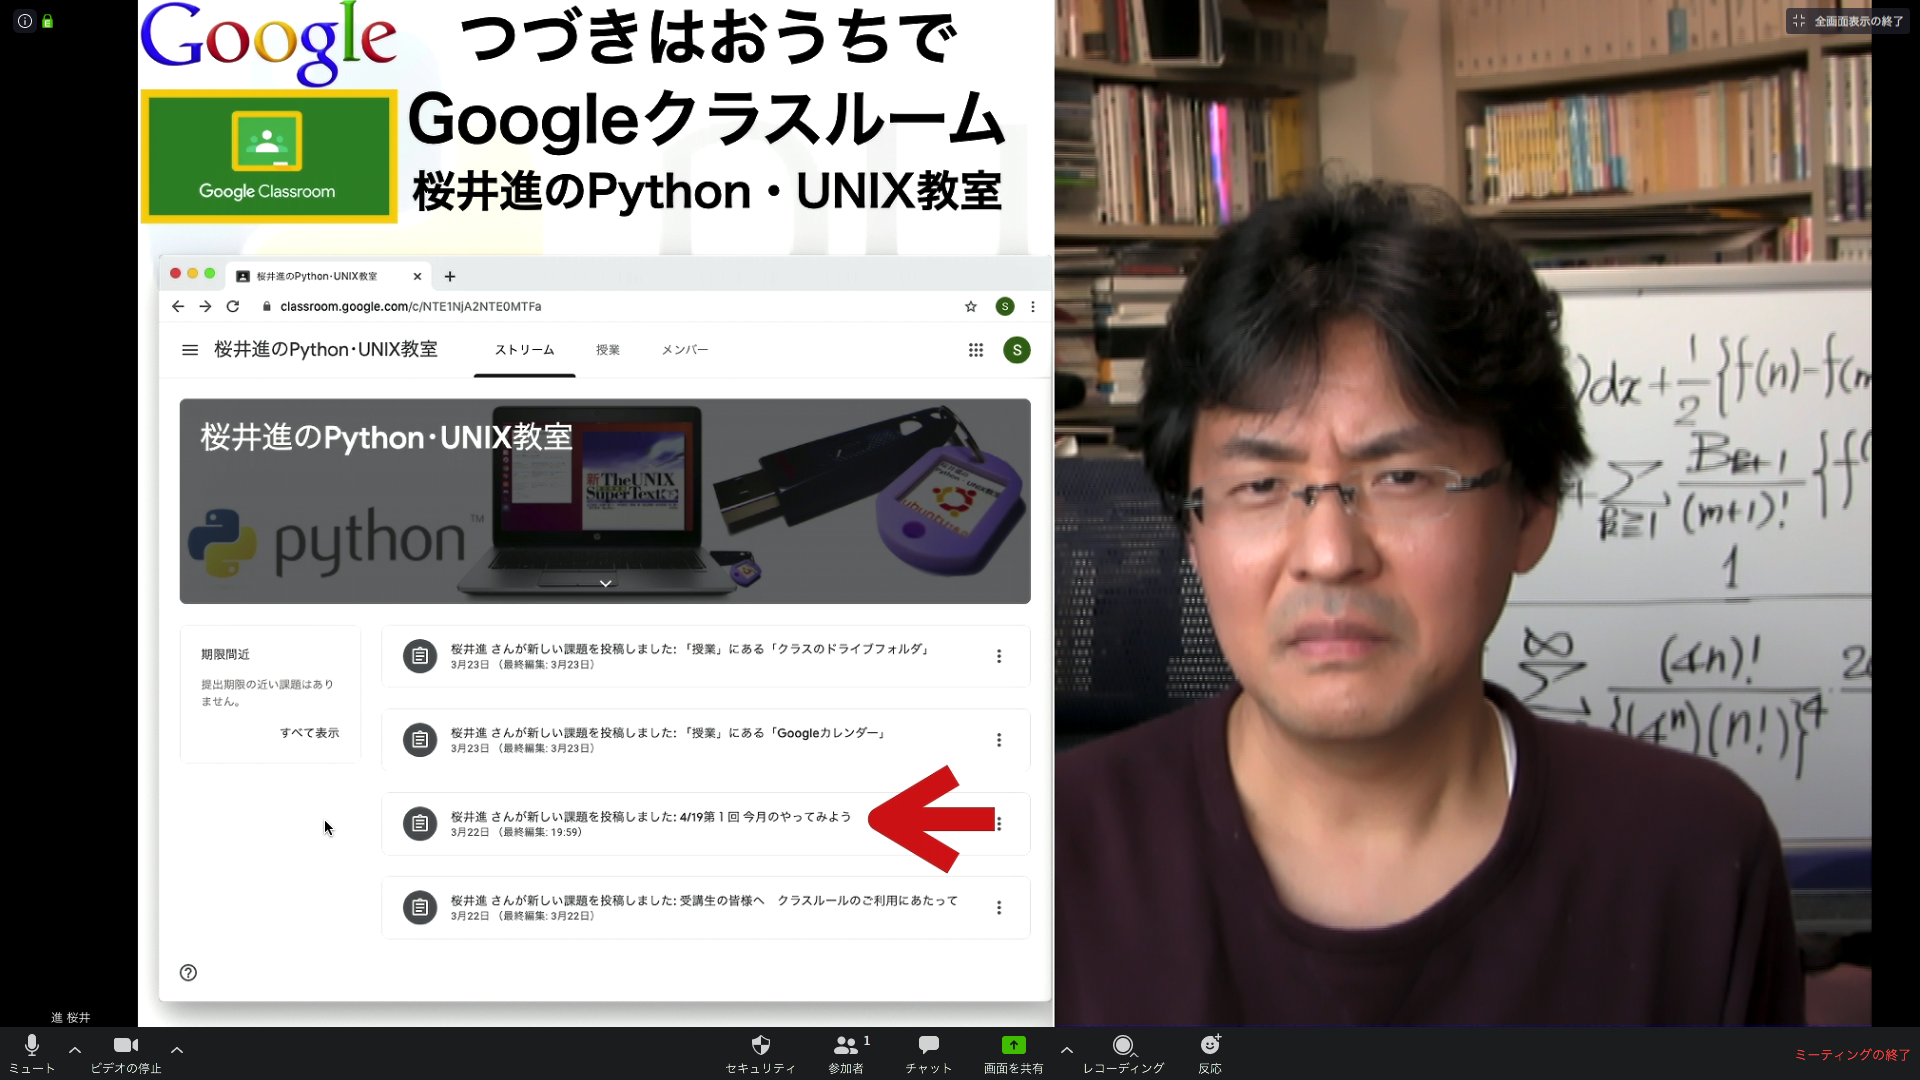Open Classroom hamburger main menu
This screenshot has width=1920, height=1080.
[x=190, y=350]
